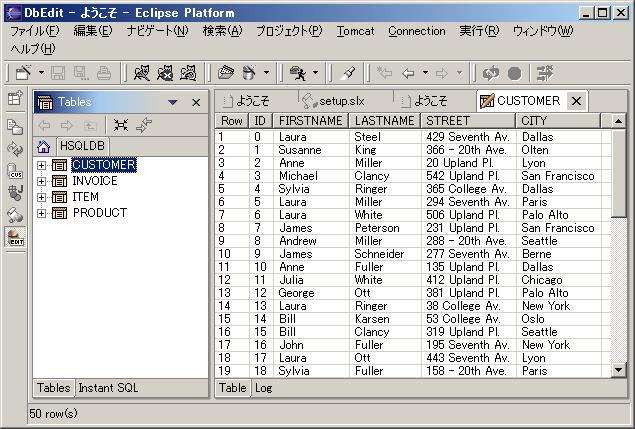Click the New wizard icon in toolbar
This screenshot has width=635, height=429.
tap(23, 73)
